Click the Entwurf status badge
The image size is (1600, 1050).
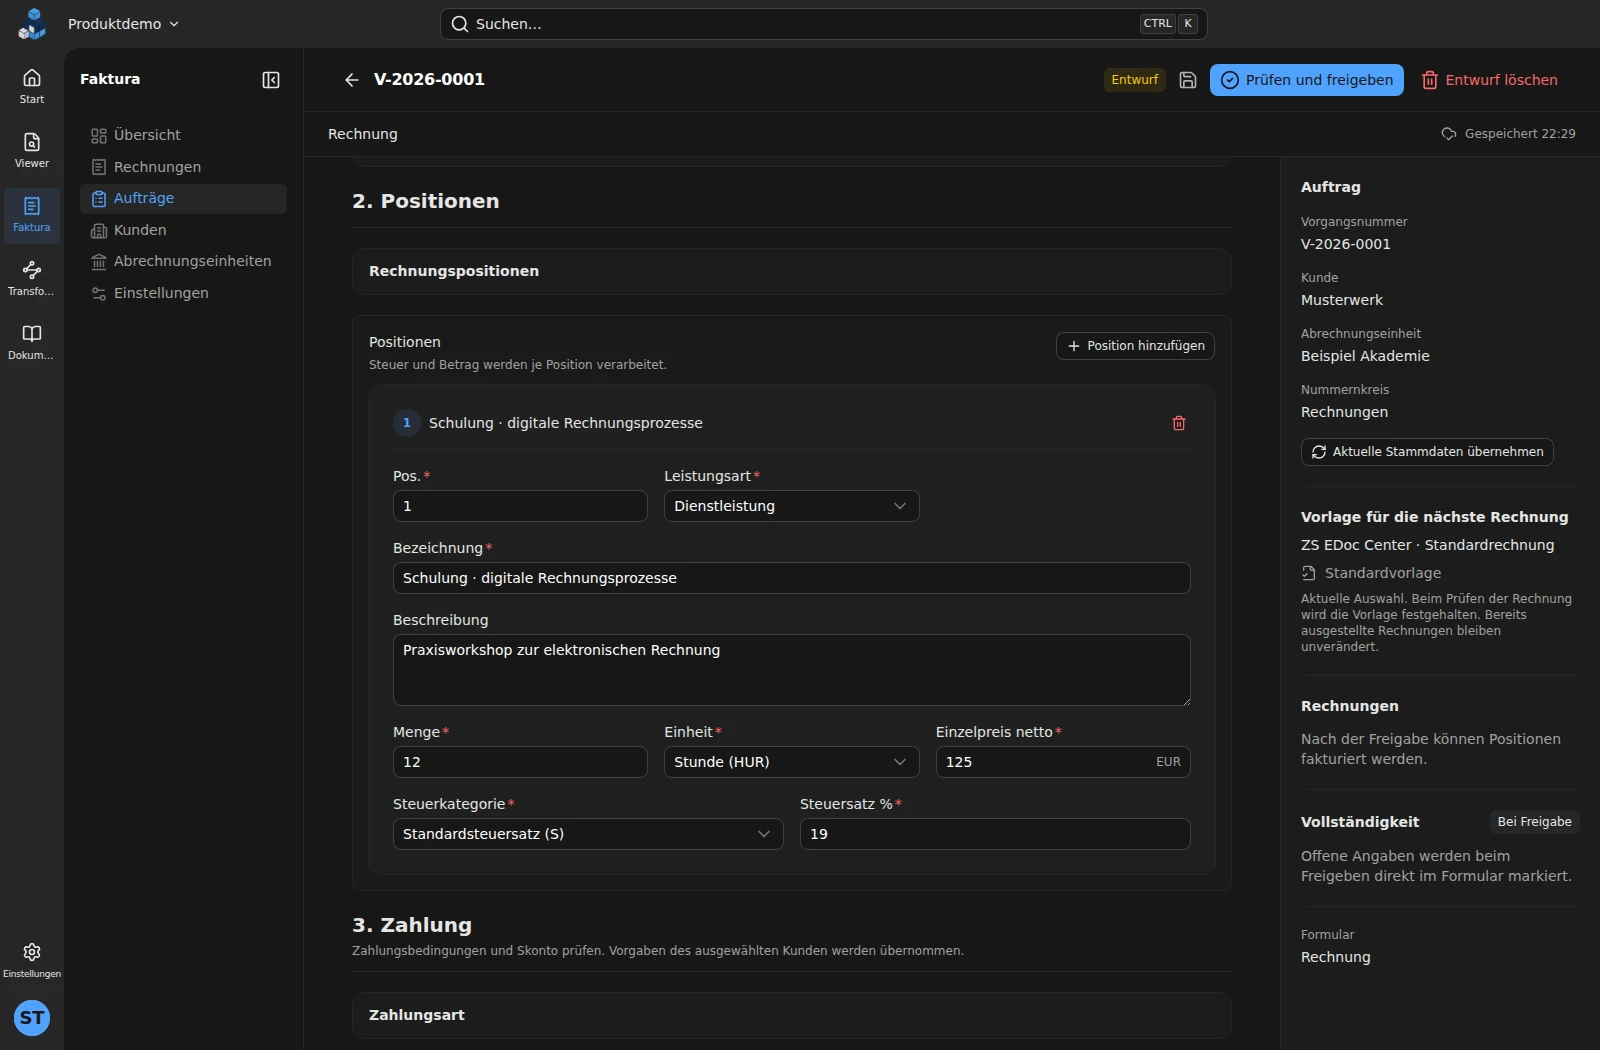tap(1135, 80)
